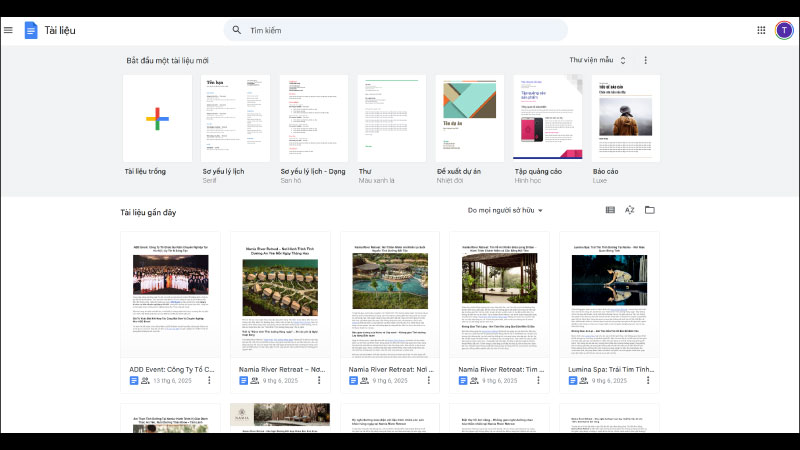Open the account profile avatar
This screenshot has width=800, height=450.
[784, 30]
